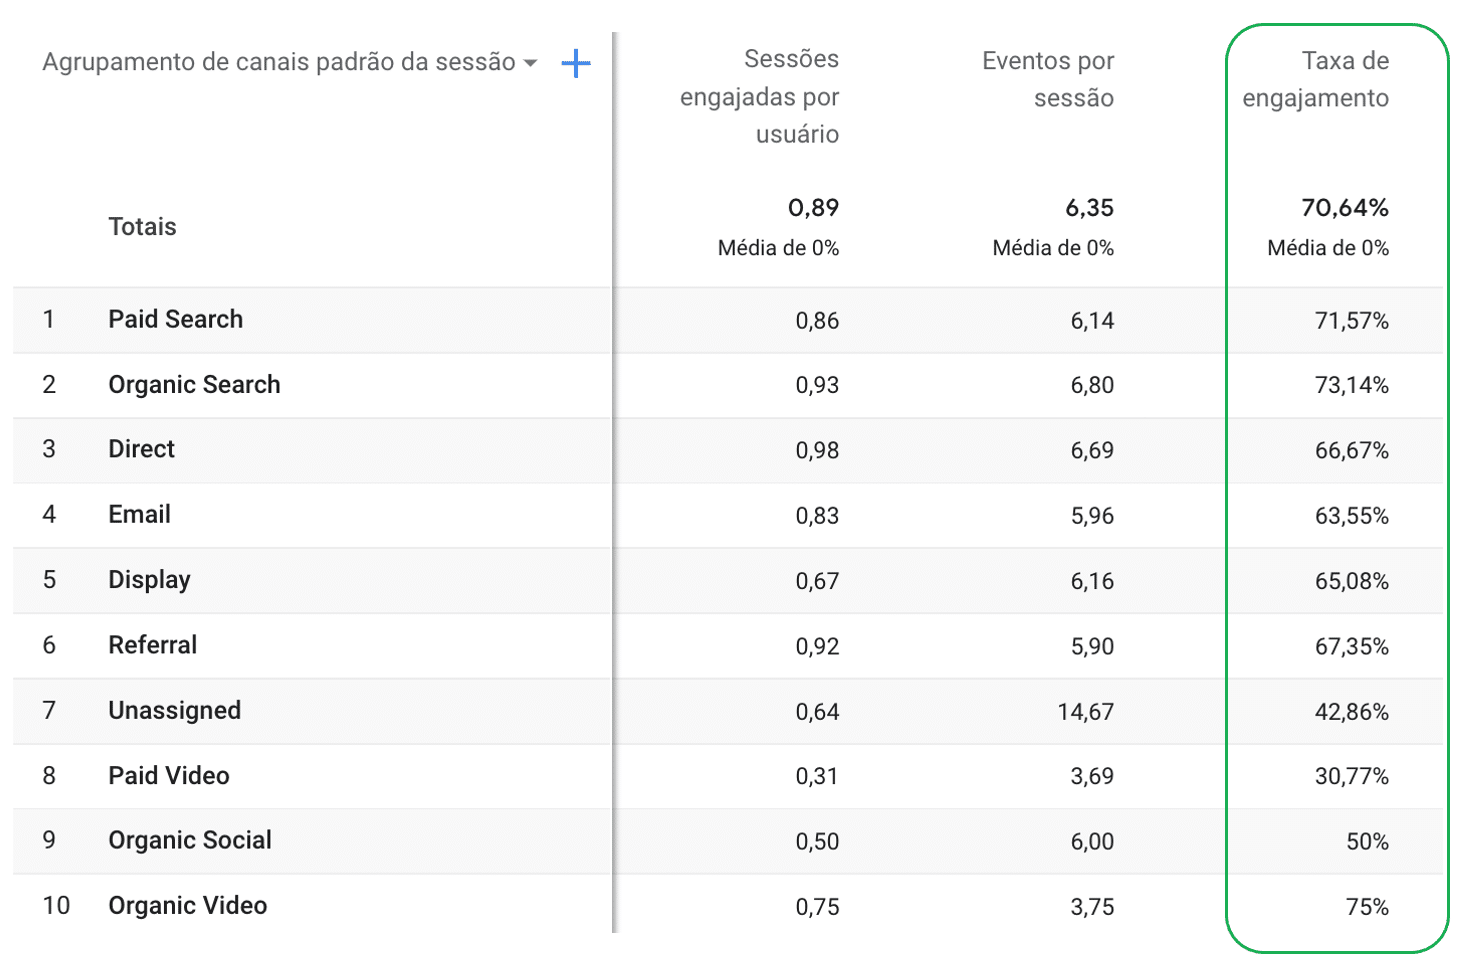This screenshot has height=964, width=1466.
Task: Sort by Eventos por sessão column
Action: [x=1048, y=79]
